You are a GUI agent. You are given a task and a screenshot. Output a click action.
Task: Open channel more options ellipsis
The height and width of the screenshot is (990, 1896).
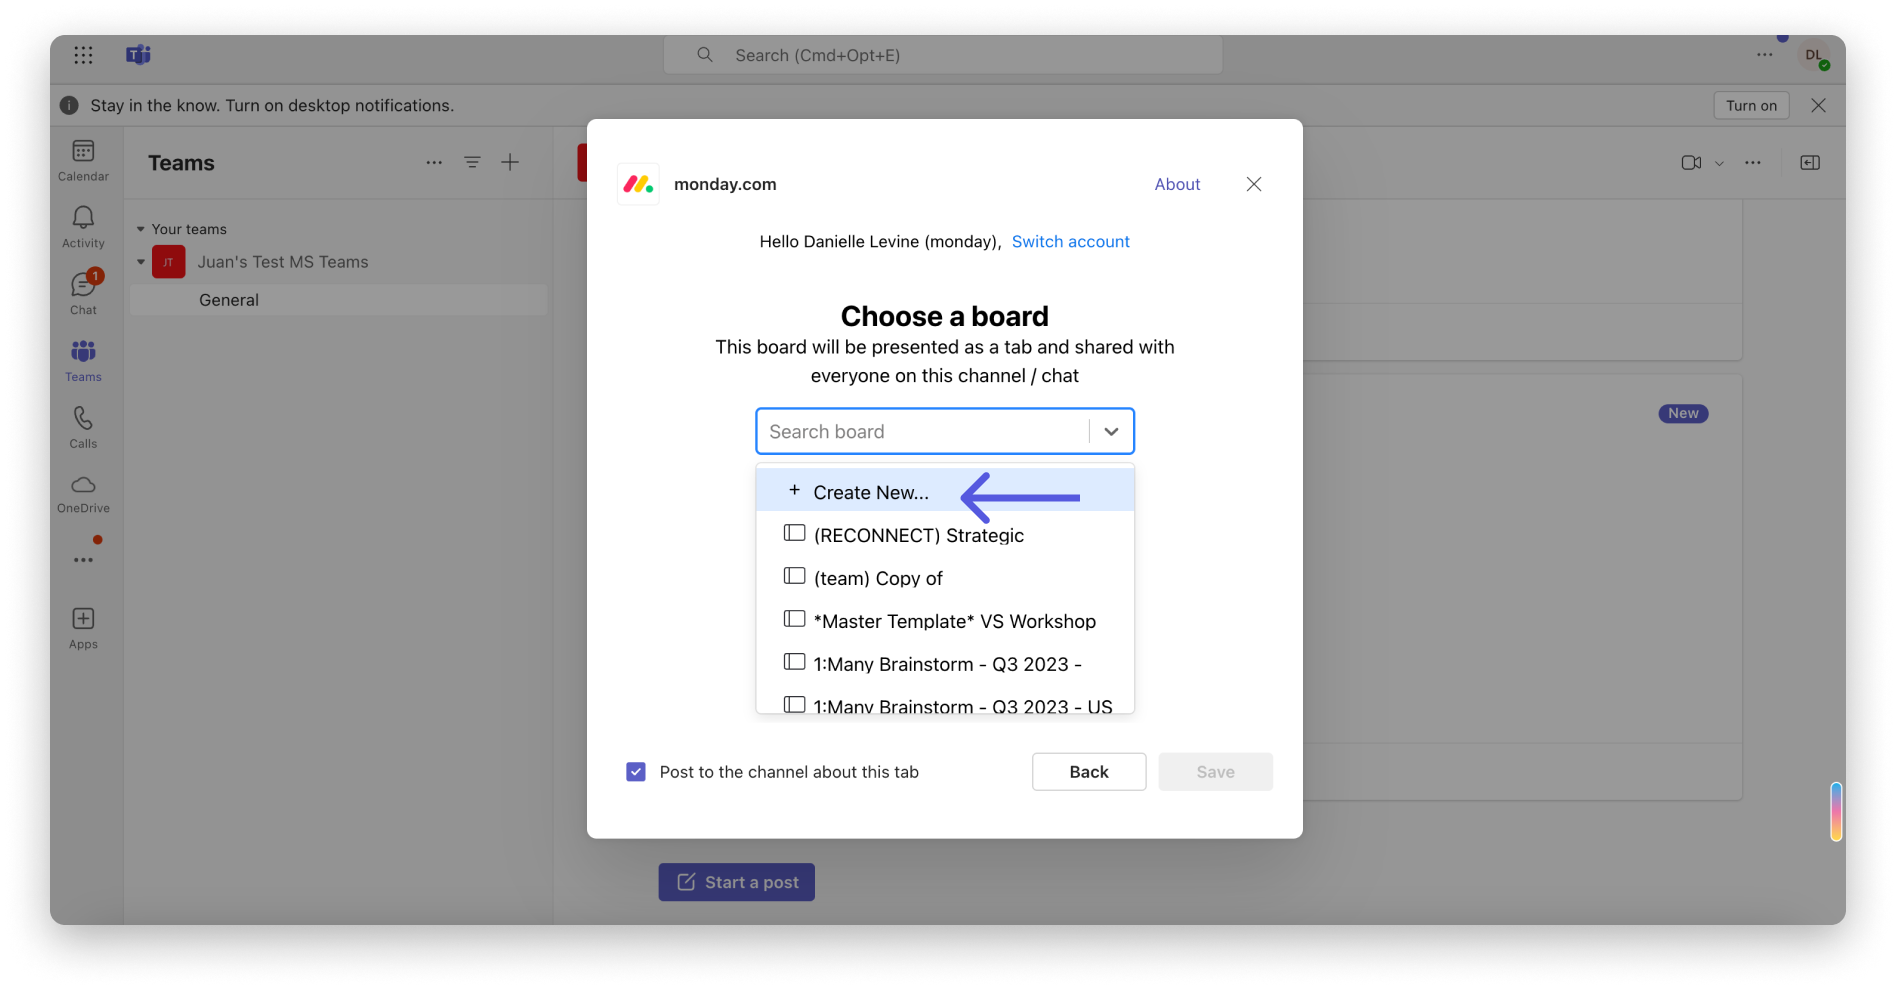click(x=1753, y=163)
